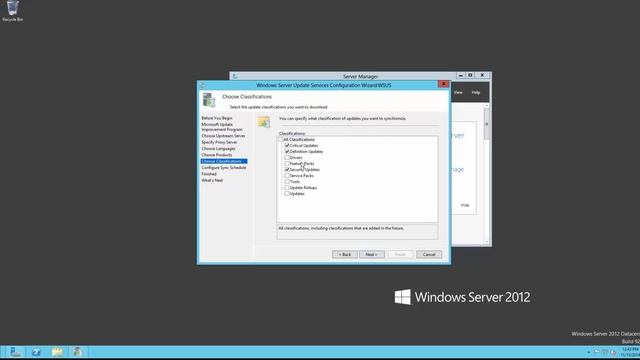The height and width of the screenshot is (360, 640).
Task: Open Server Manager from the taskbar
Action: [15, 352]
